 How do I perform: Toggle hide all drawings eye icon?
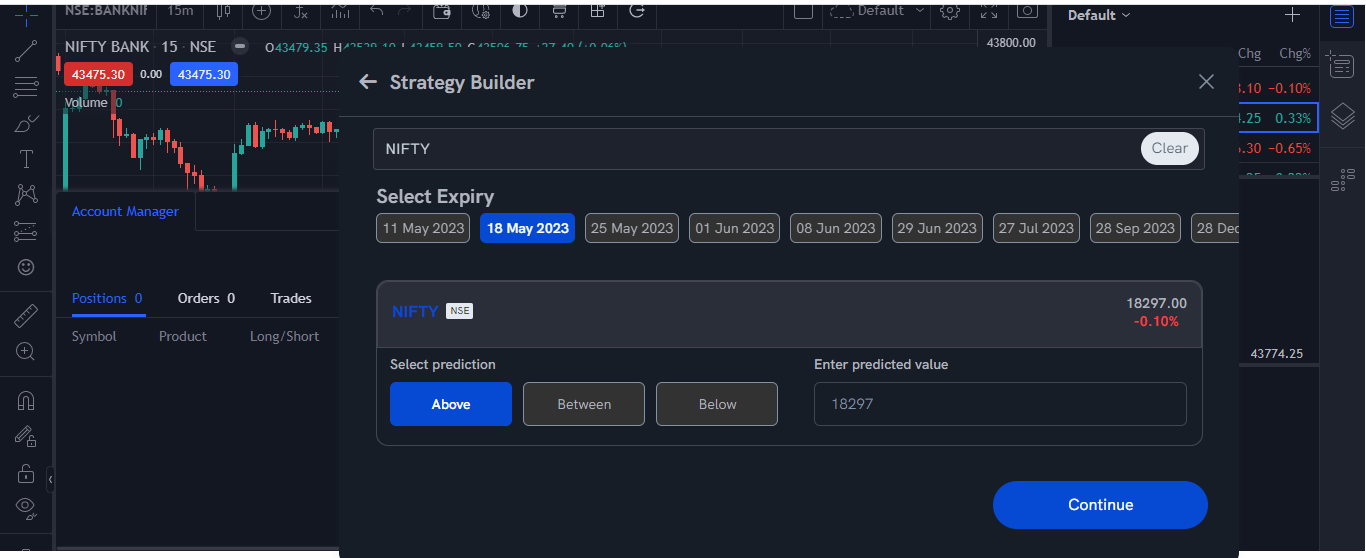[x=26, y=508]
